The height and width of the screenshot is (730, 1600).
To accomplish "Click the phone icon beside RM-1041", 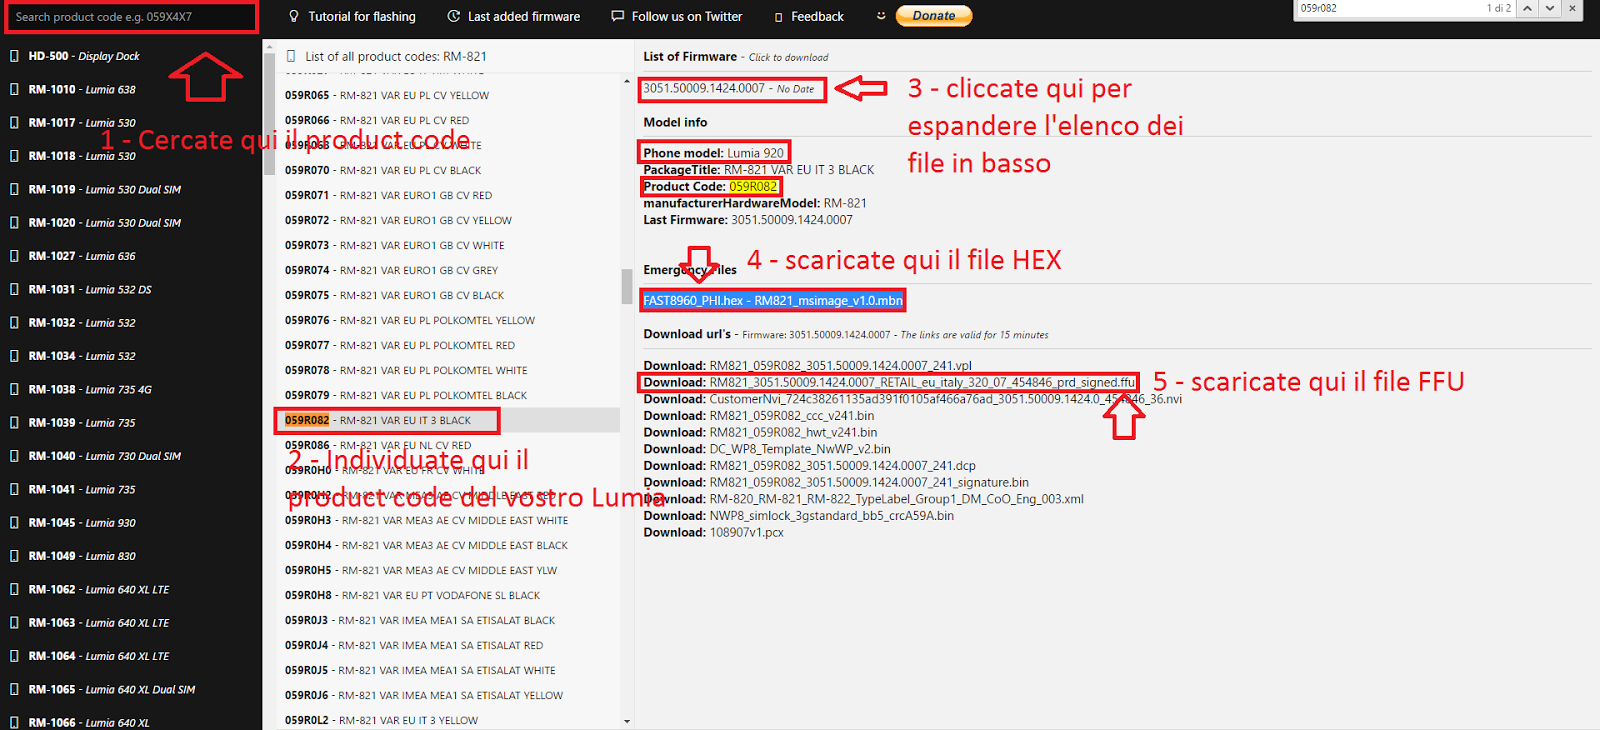I will 14,489.
